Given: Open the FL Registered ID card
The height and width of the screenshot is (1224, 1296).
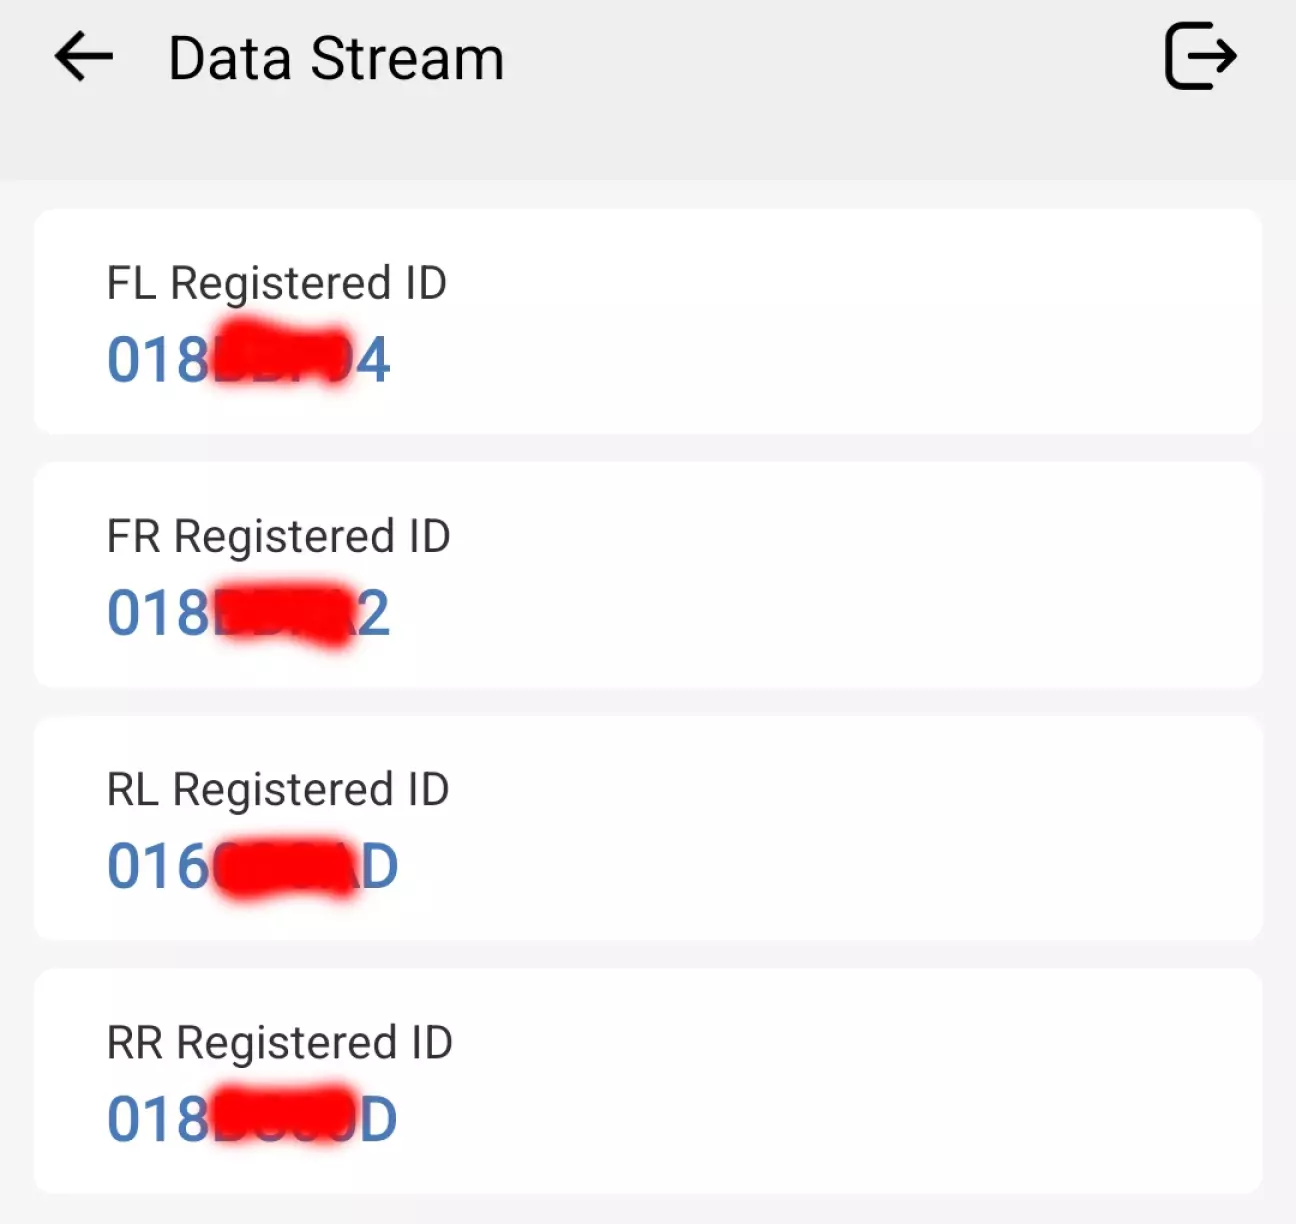Looking at the screenshot, I should coord(800,322).
